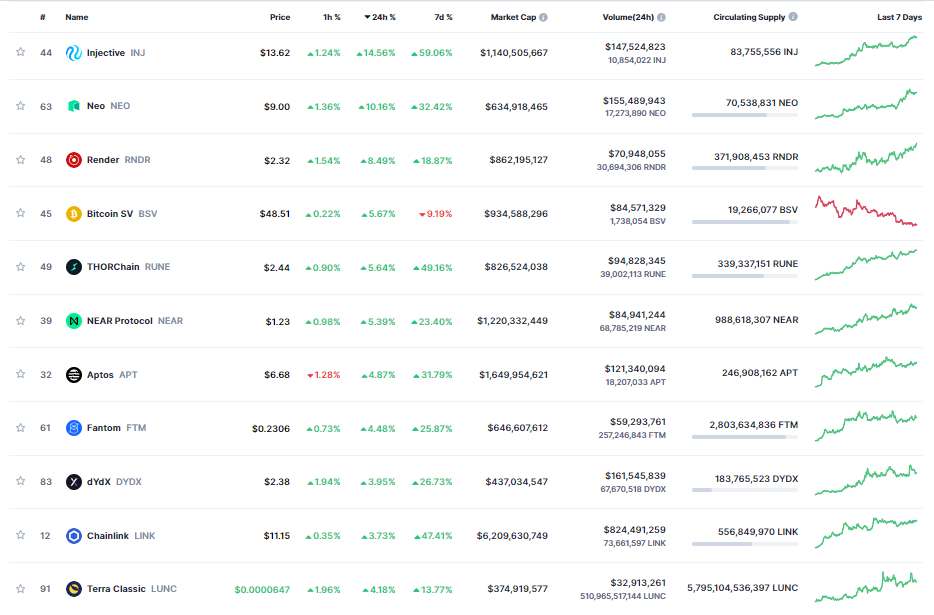
Task: Click Injective volume $147,524,823
Action: click(x=635, y=47)
